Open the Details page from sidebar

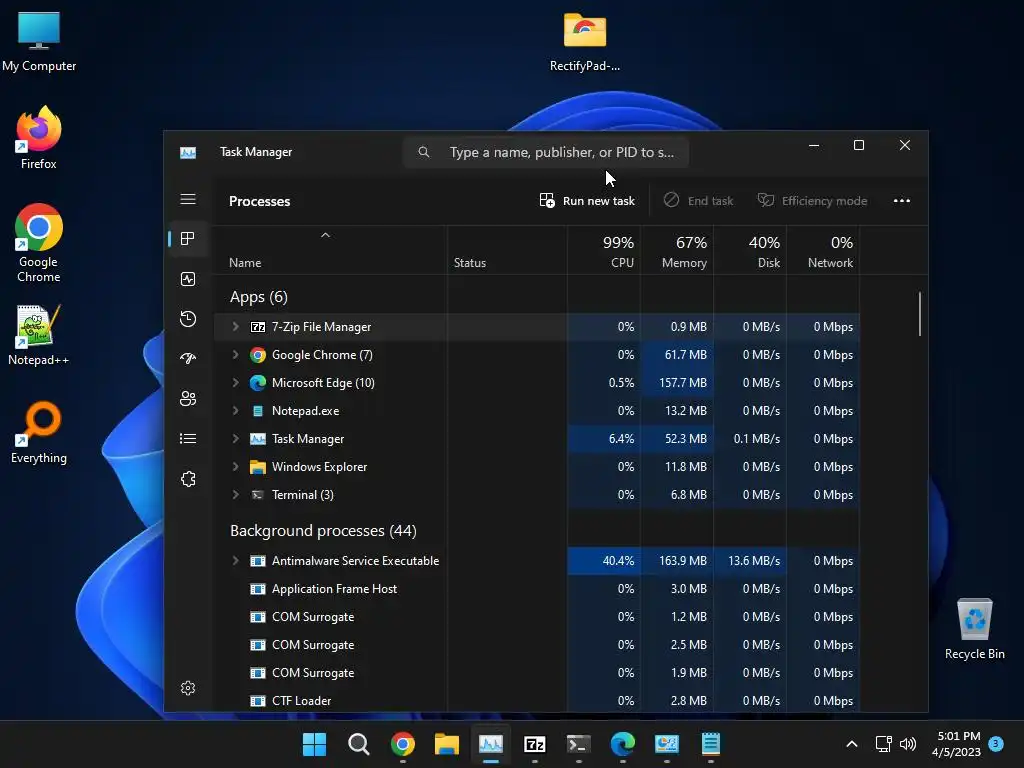pos(188,439)
